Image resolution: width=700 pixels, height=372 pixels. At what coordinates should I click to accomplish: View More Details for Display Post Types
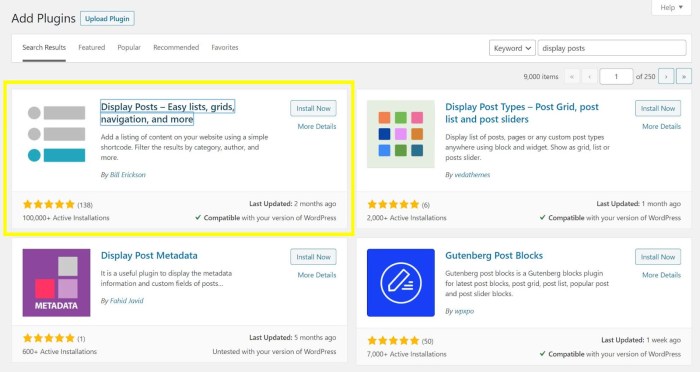coord(661,126)
